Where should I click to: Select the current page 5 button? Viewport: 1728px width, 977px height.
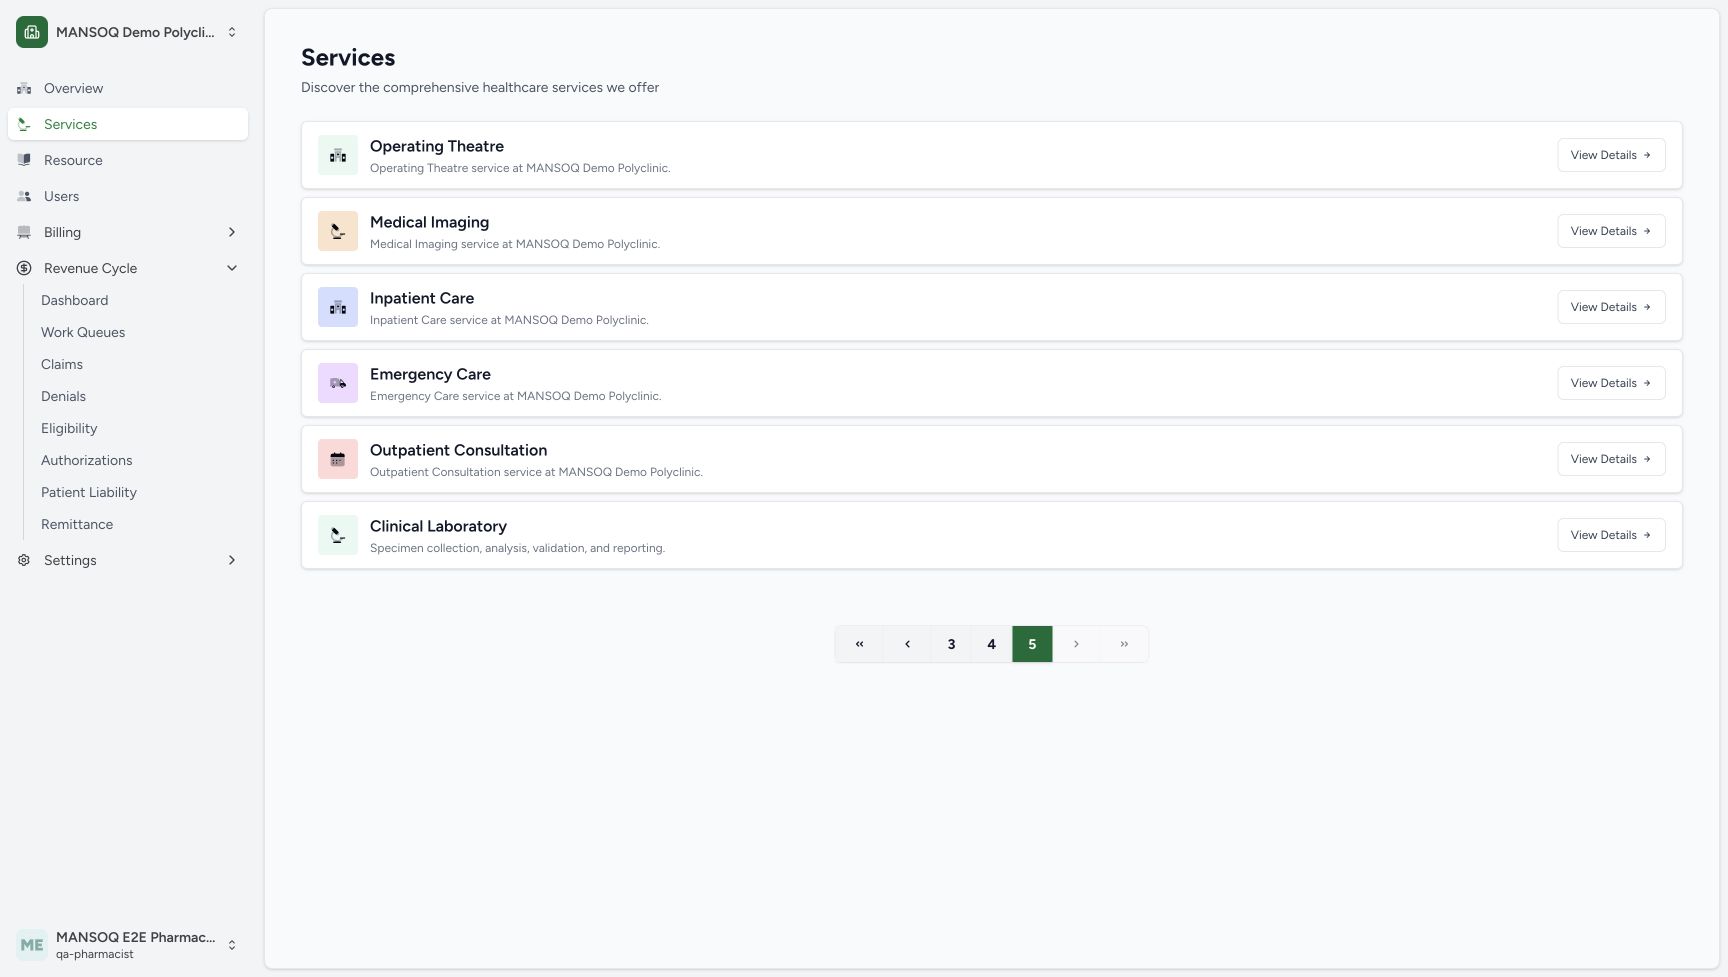pyautogui.click(x=1032, y=644)
